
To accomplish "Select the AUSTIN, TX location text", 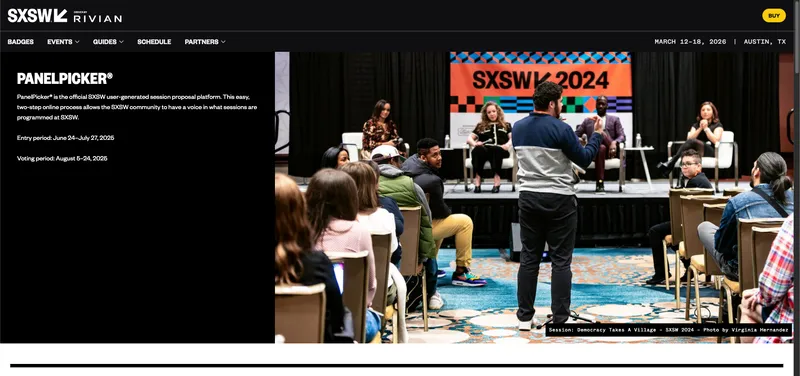I will (765, 42).
